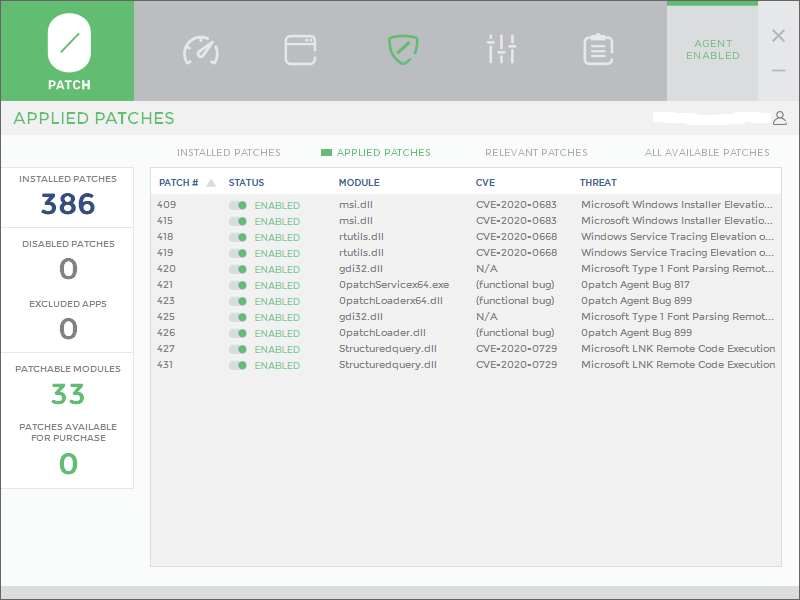800x600 pixels.
Task: Sort the list by Module column
Action: pos(359,183)
